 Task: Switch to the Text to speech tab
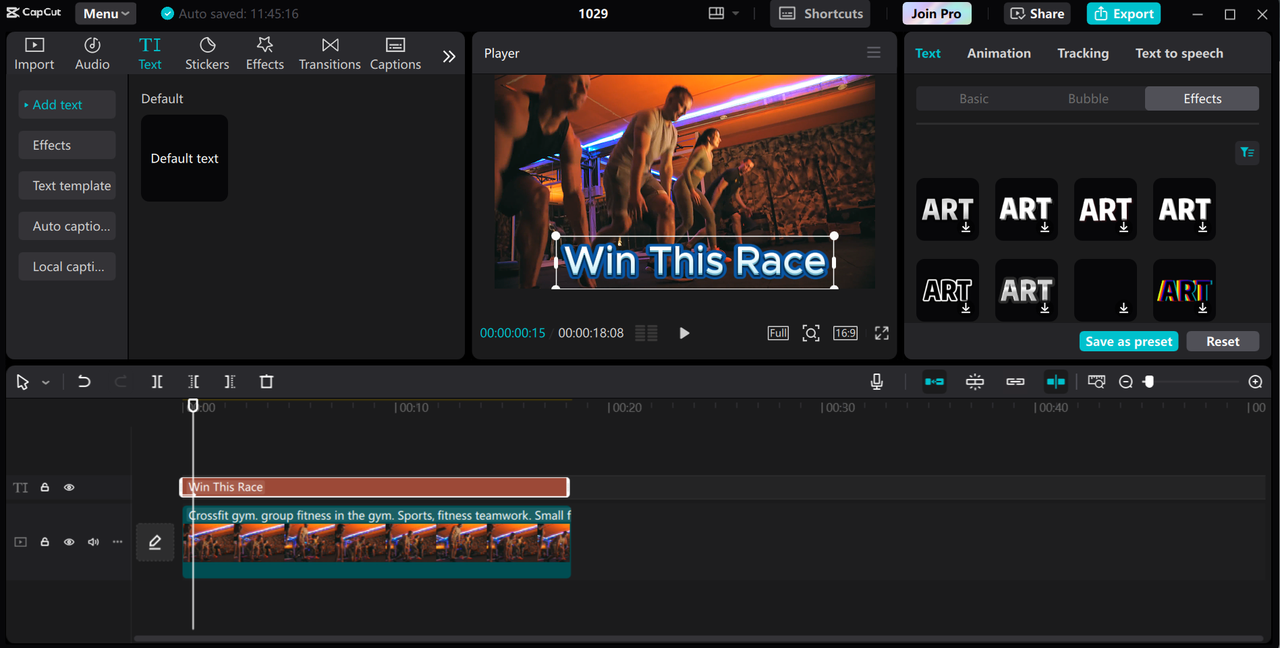pyautogui.click(x=1179, y=53)
